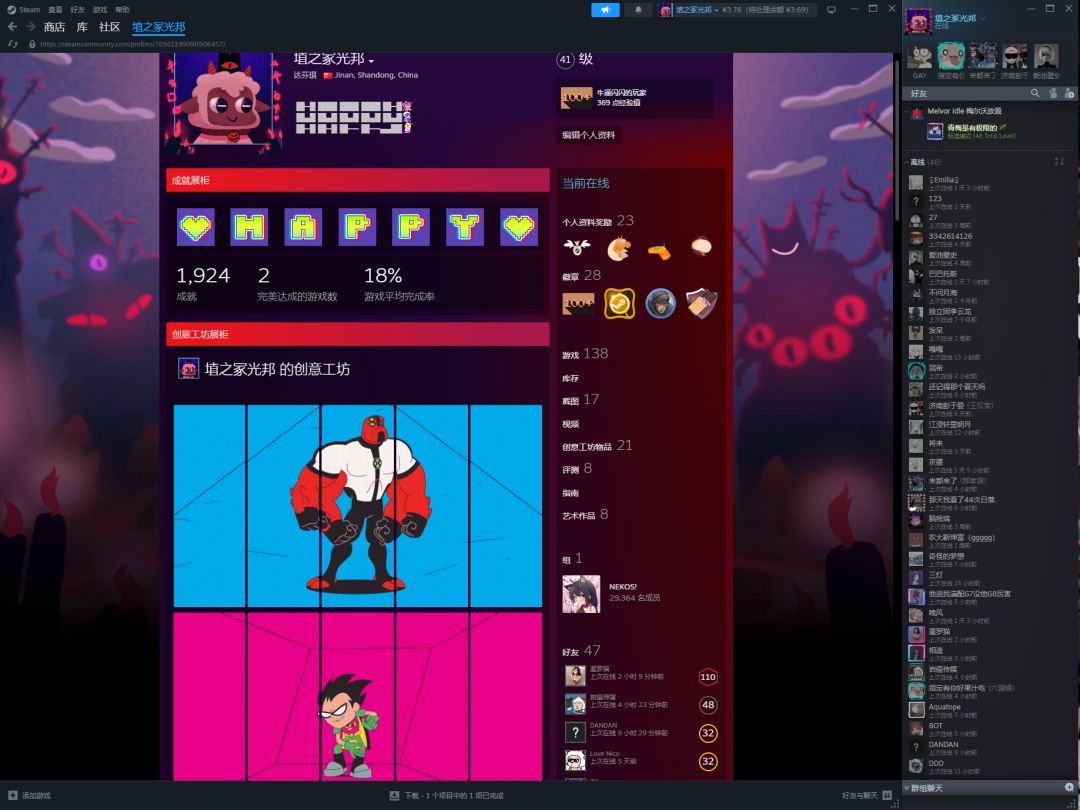Click the first achievement heart icon
This screenshot has width=1080, height=810.
(x=196, y=227)
